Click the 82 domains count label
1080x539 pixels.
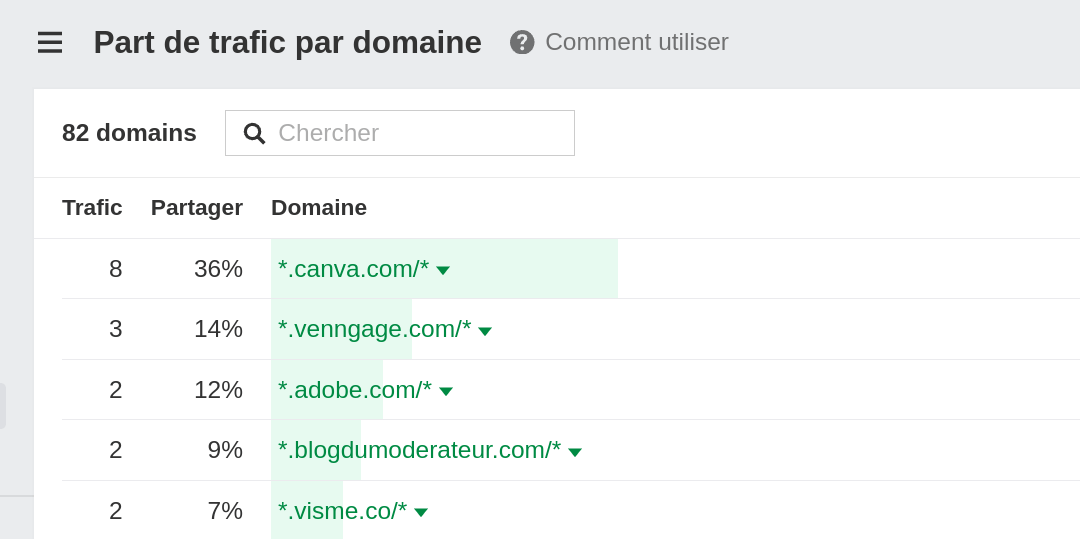pyautogui.click(x=129, y=133)
